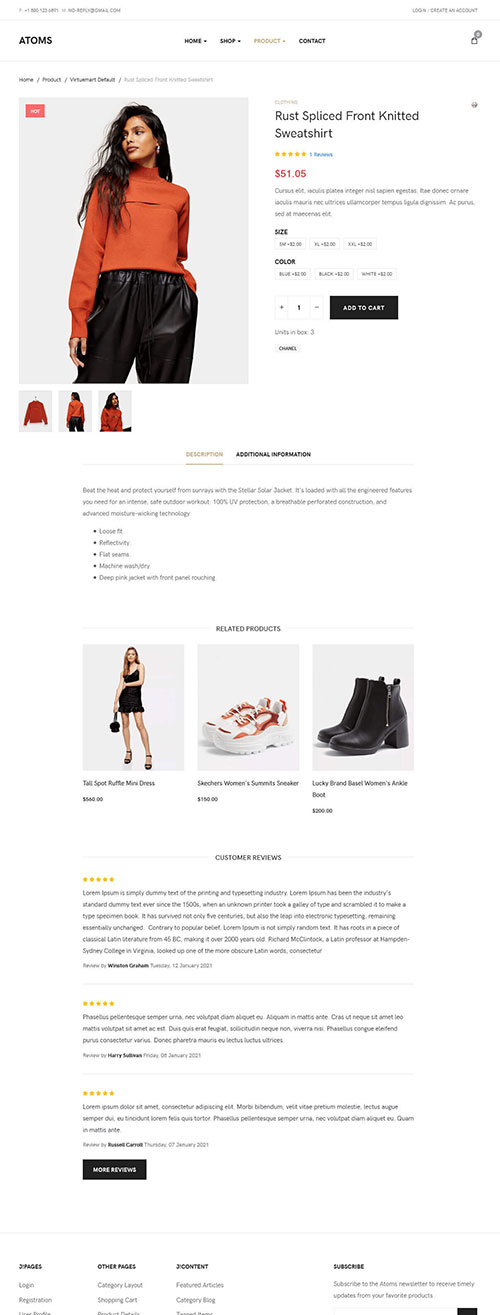Choose the WHITE +$2.00 color option

point(377,274)
